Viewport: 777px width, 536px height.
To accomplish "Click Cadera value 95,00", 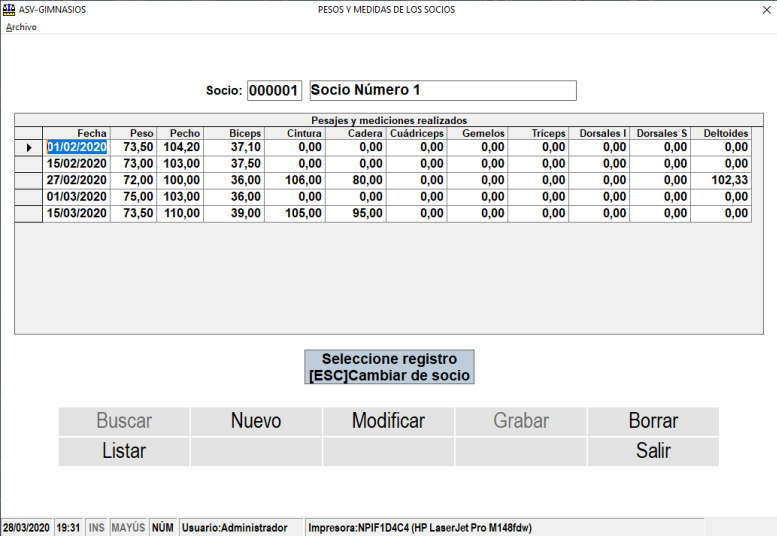I will coord(356,214).
